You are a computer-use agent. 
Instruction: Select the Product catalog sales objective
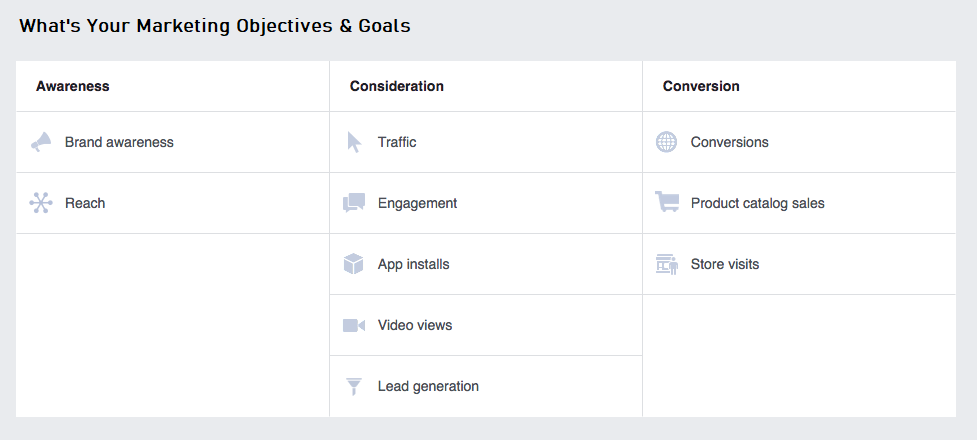757,204
